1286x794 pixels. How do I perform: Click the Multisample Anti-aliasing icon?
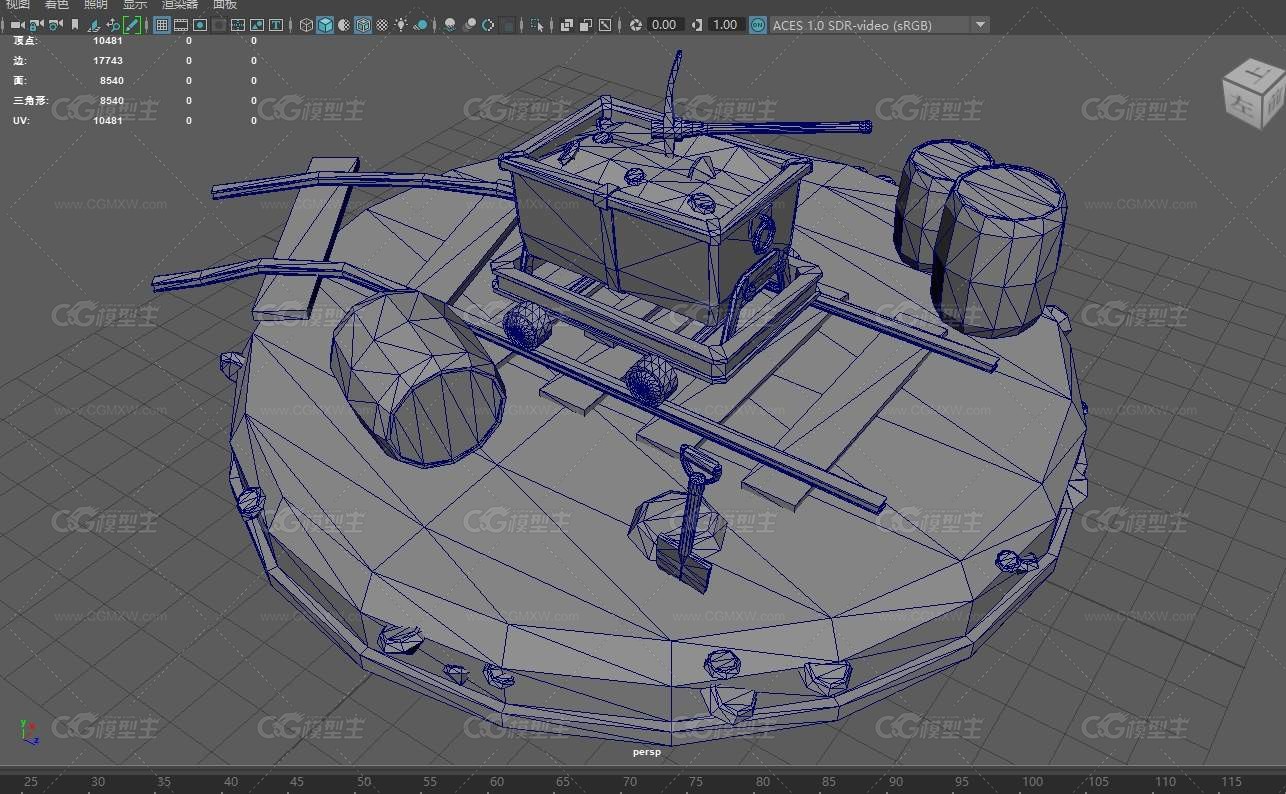(488, 25)
